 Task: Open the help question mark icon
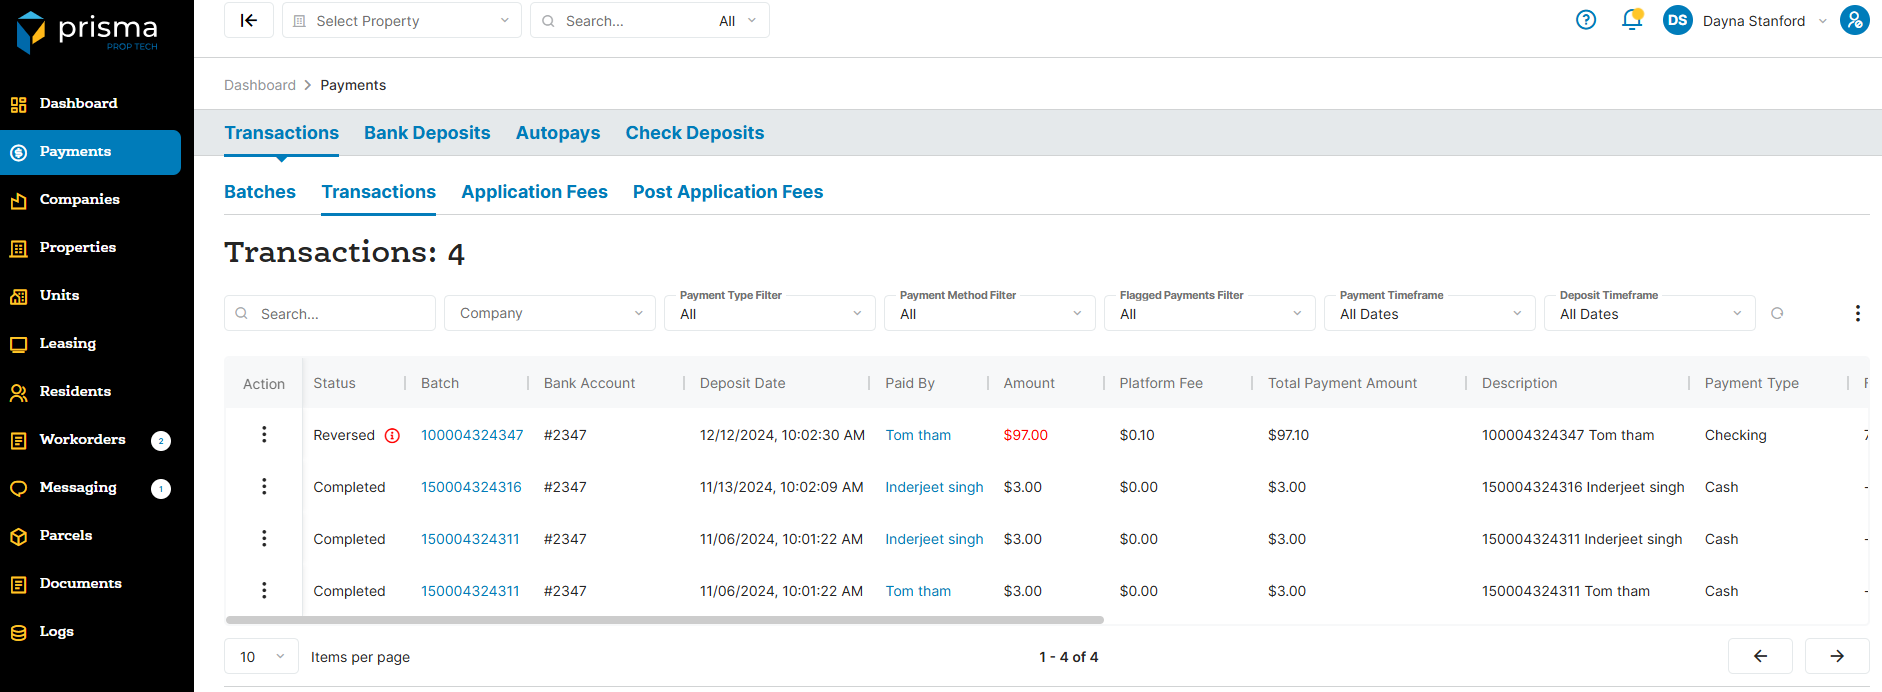point(1586,20)
